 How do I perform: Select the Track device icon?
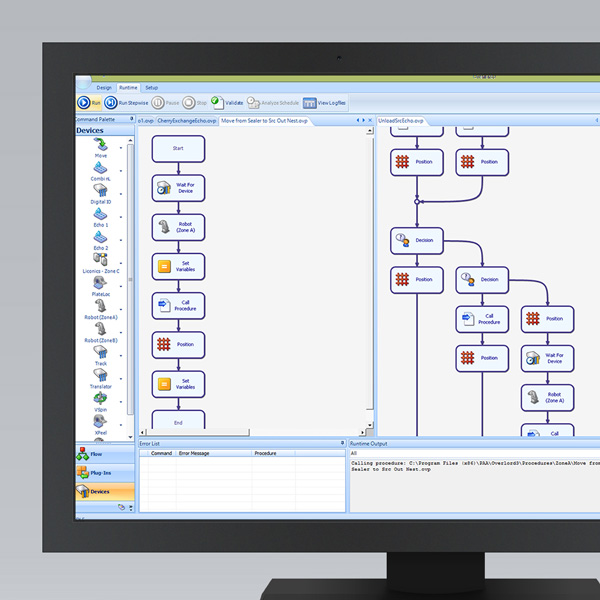tap(100, 352)
